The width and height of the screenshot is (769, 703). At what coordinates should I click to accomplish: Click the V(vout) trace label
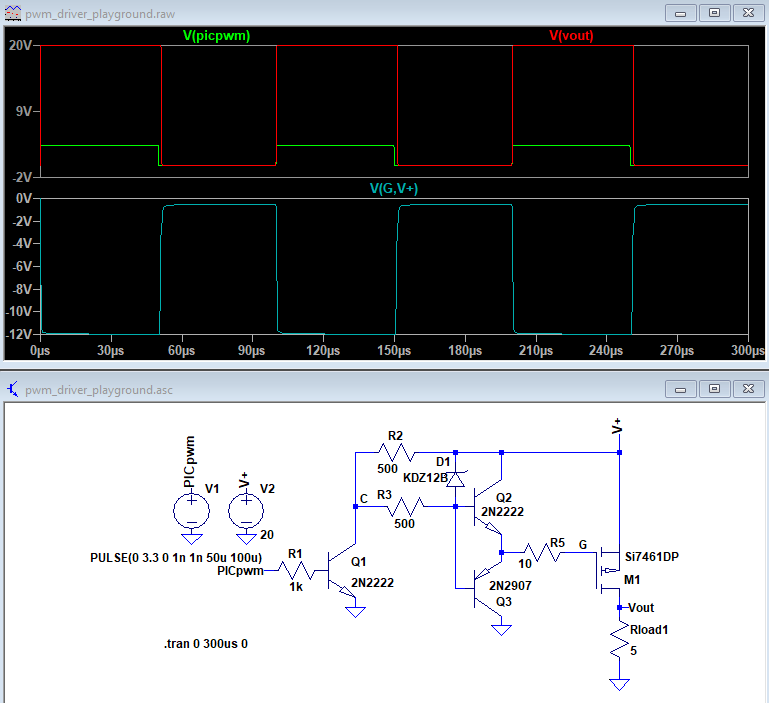coord(571,36)
